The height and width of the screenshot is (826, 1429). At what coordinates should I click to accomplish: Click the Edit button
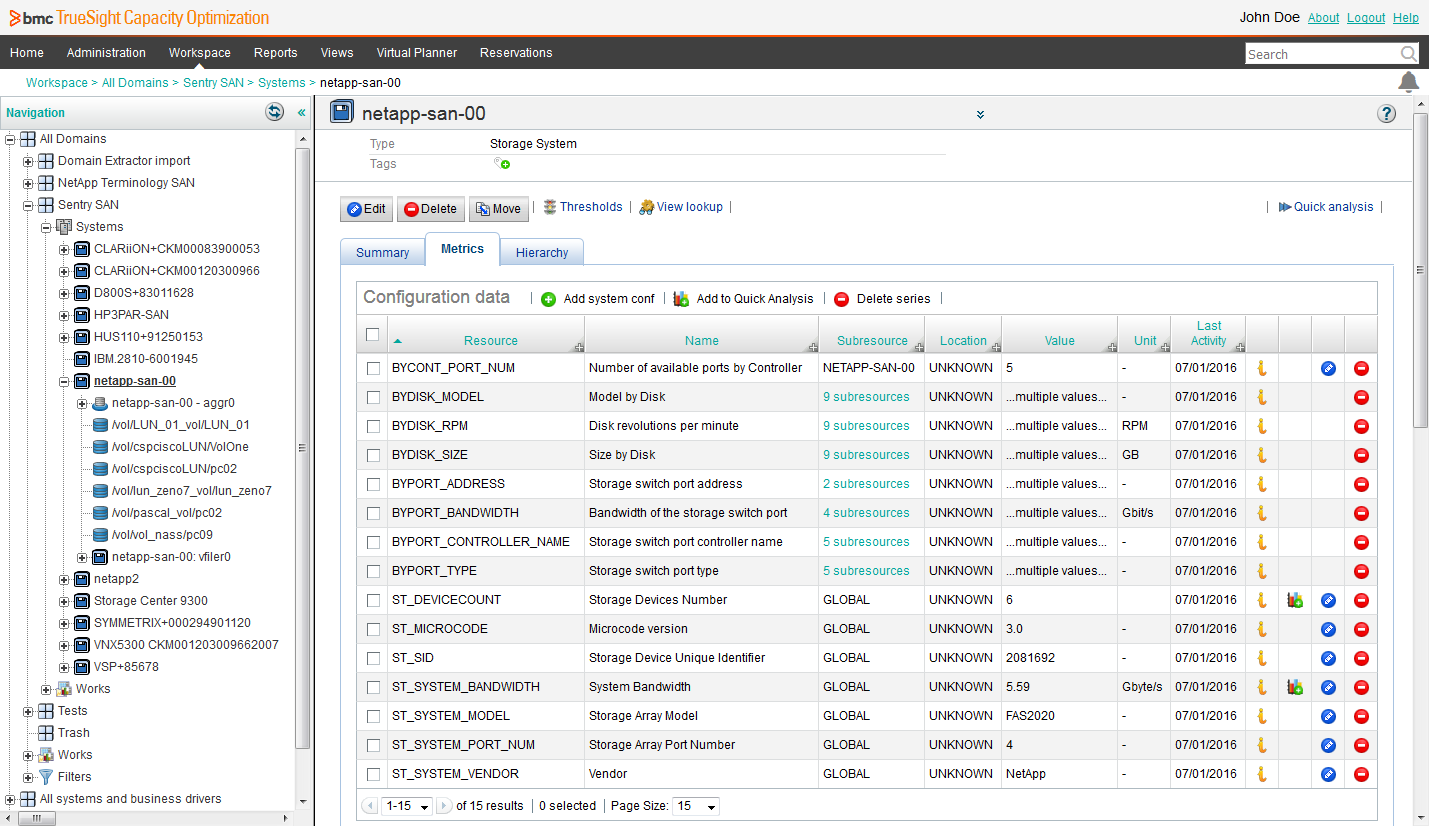coord(366,209)
